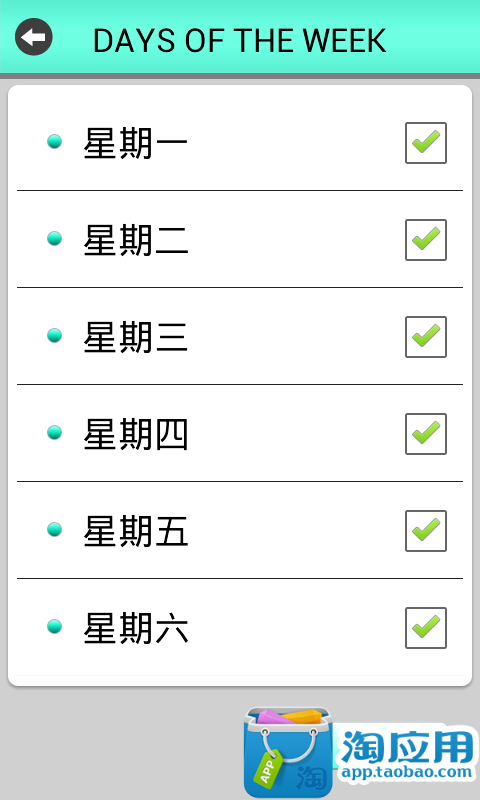Click the teal bullet beside 星期二

pos(55,238)
